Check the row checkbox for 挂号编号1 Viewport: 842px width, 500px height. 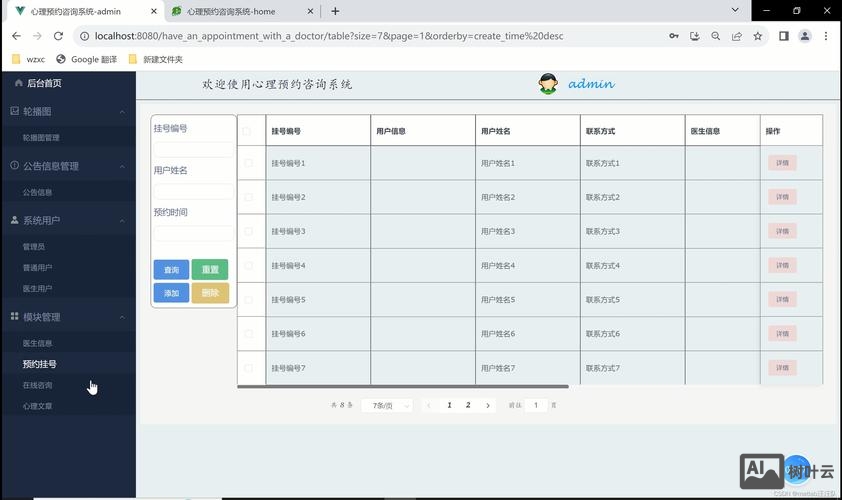click(248, 163)
